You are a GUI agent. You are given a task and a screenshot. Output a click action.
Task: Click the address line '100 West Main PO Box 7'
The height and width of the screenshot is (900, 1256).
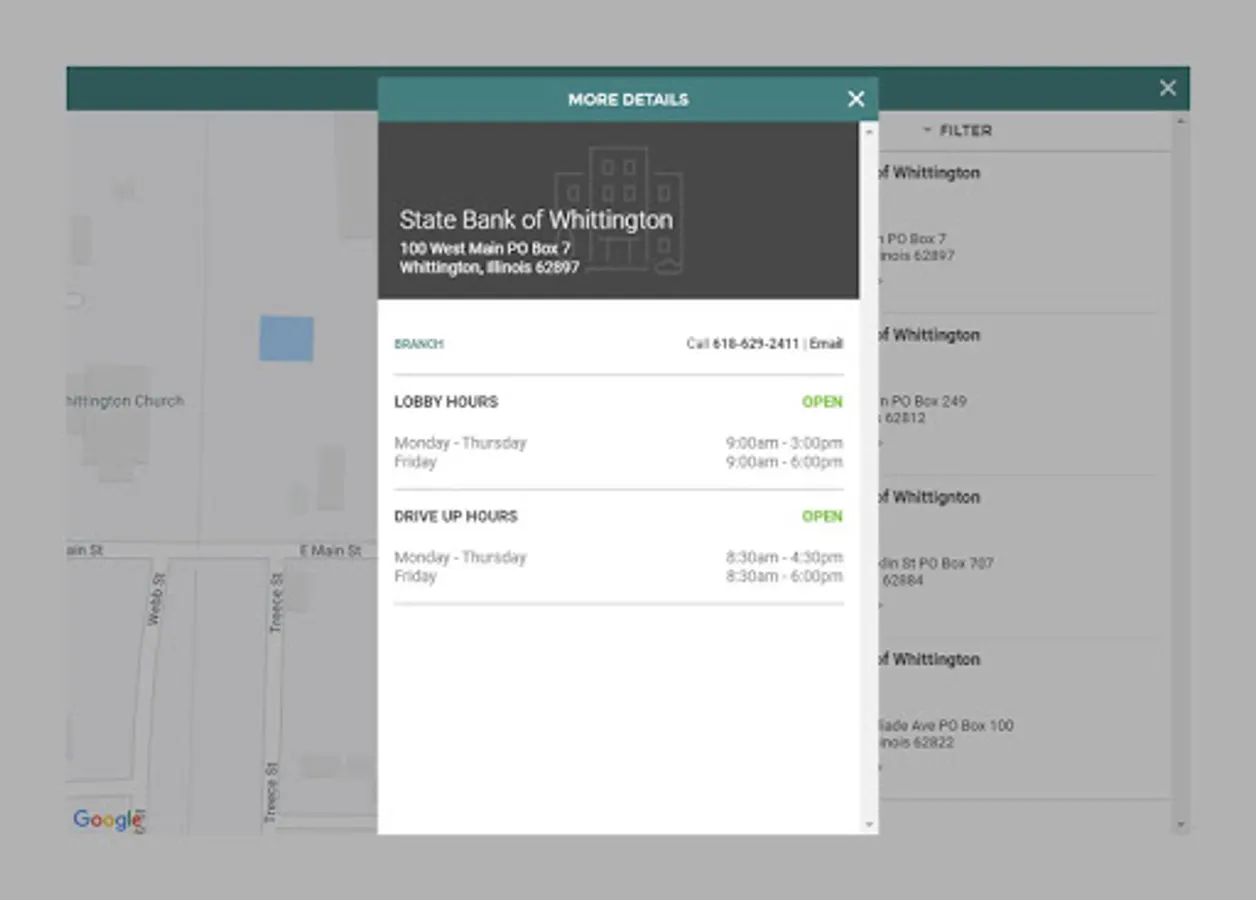[485, 248]
